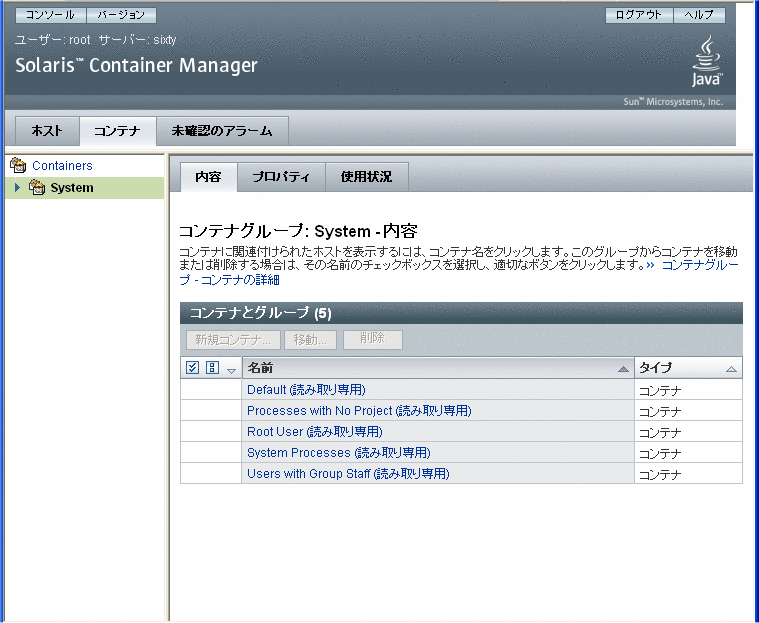The image size is (759, 623).
Task: Sort ascending by 名前 column arrow
Action: click(x=623, y=369)
